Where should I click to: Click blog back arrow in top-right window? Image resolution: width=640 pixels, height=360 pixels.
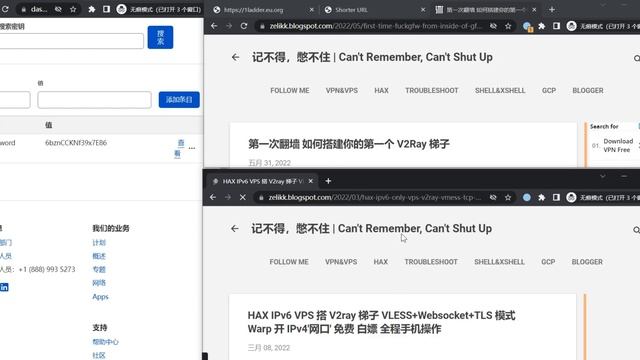pyautogui.click(x=236, y=57)
